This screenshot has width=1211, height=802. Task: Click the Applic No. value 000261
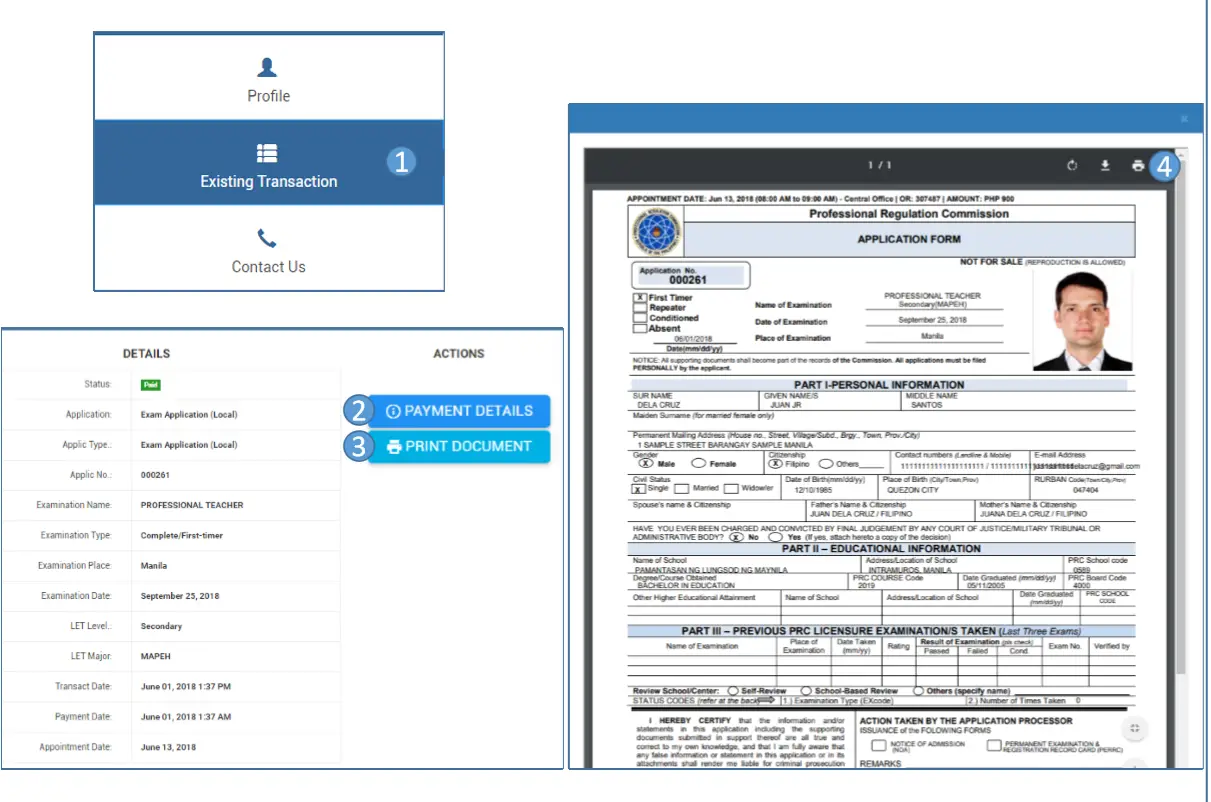155,475
